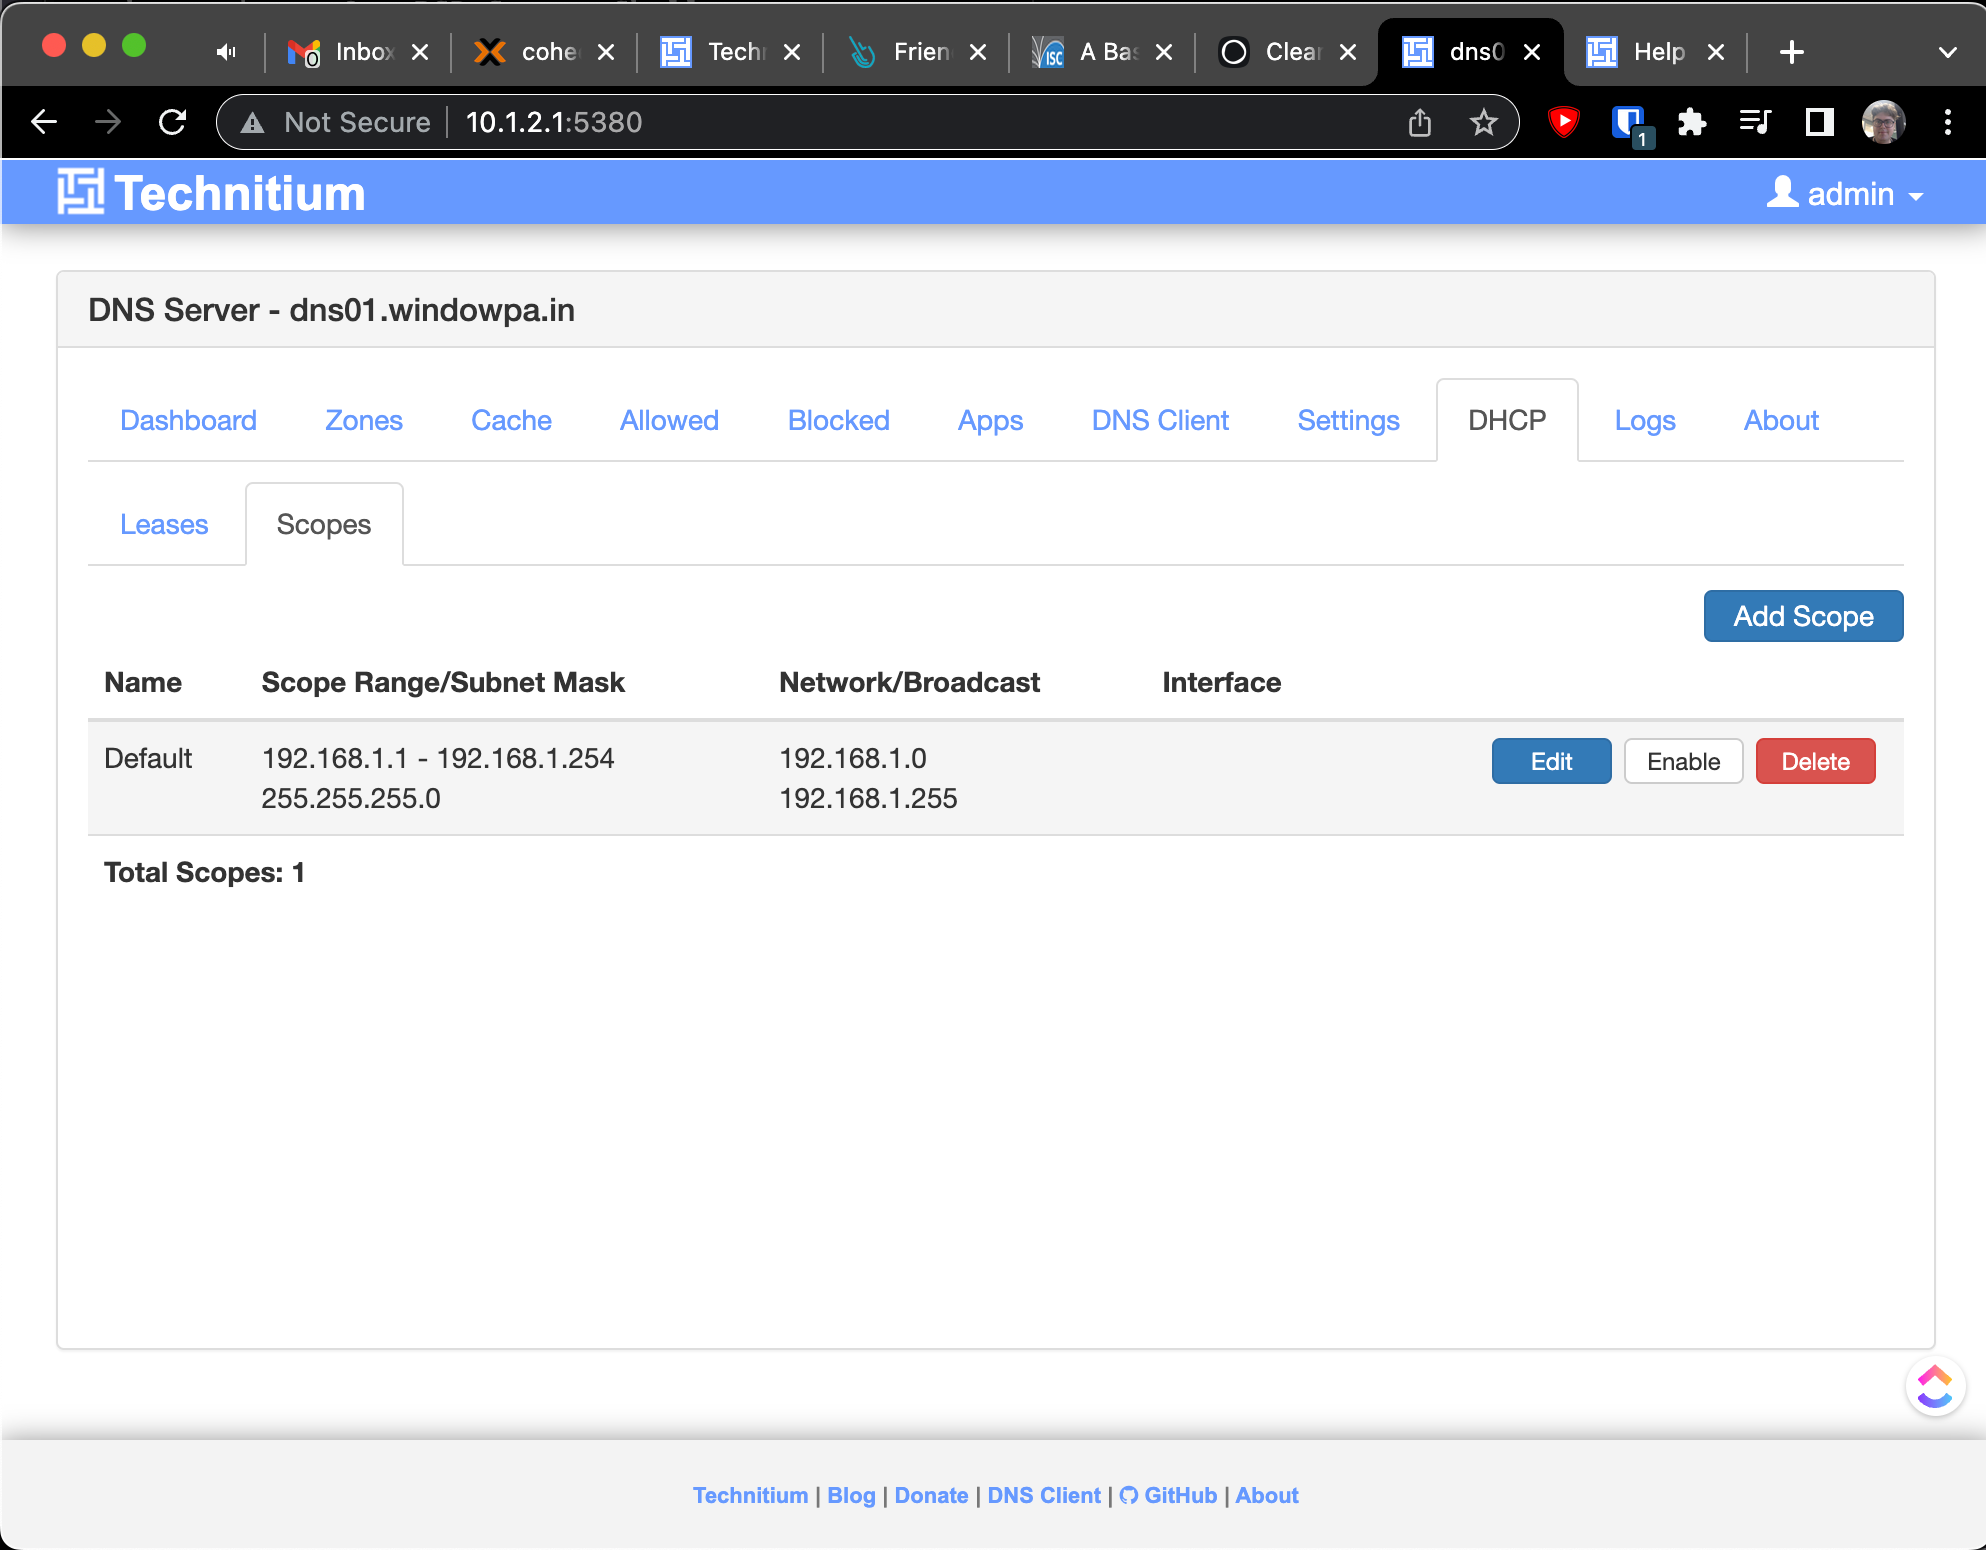1986x1550 pixels.
Task: Toggle the browser side panel icon
Action: tap(1819, 123)
